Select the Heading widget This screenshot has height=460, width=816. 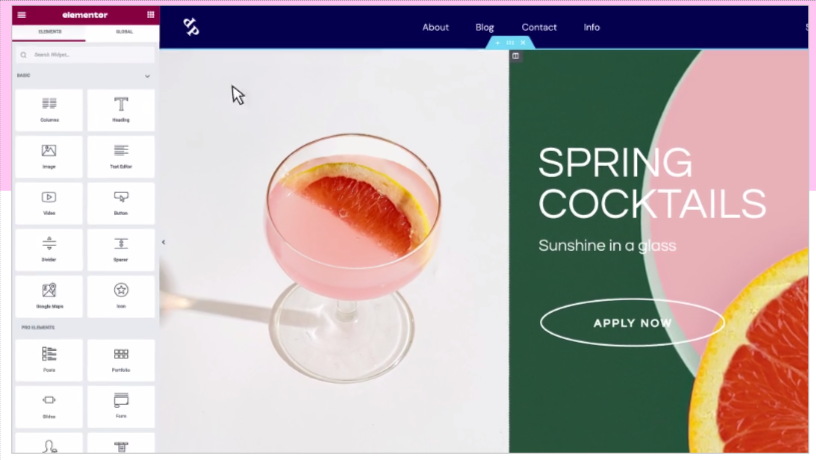click(x=121, y=110)
